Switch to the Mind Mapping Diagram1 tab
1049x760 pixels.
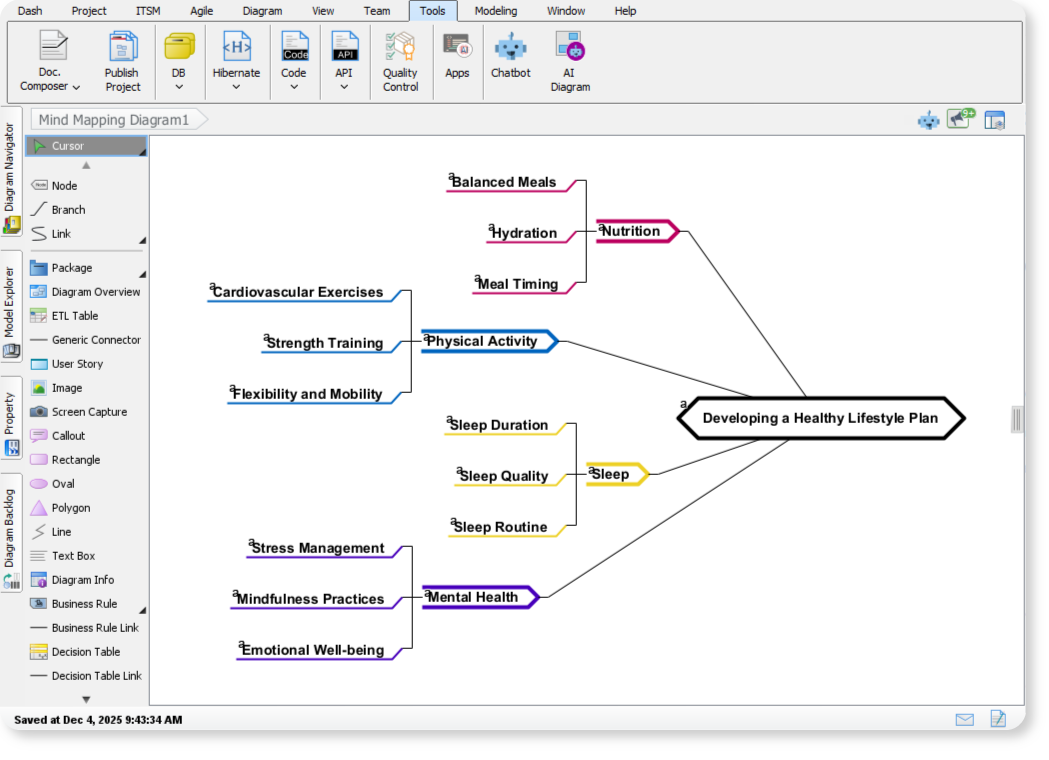pyautogui.click(x=112, y=118)
